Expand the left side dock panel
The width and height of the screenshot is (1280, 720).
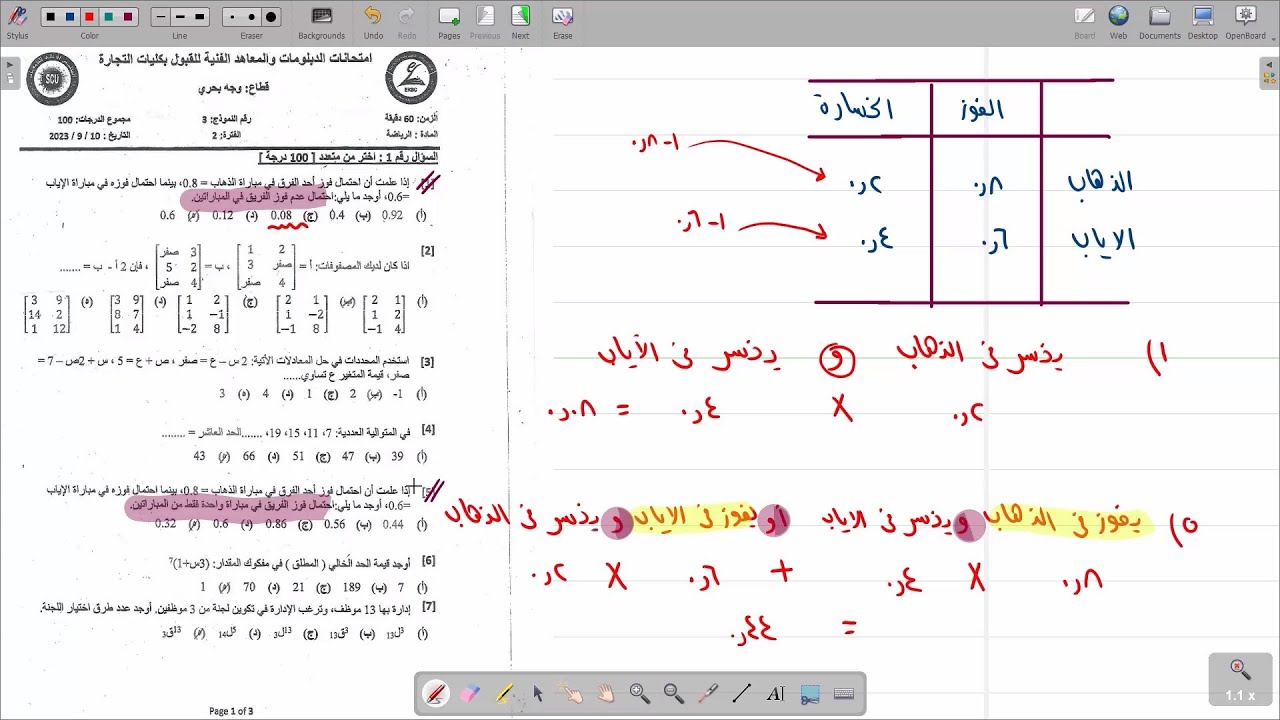[x=10, y=72]
